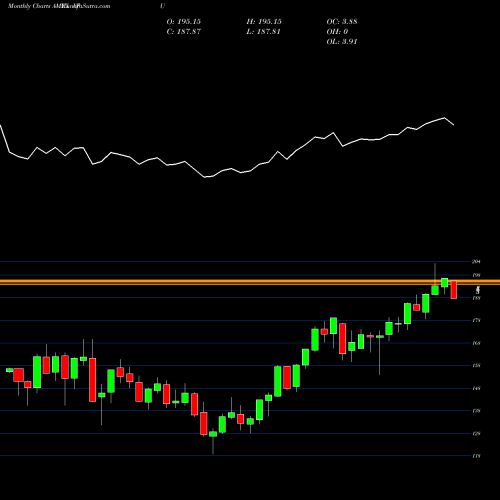Click the 118 price axis label

coord(476,456)
